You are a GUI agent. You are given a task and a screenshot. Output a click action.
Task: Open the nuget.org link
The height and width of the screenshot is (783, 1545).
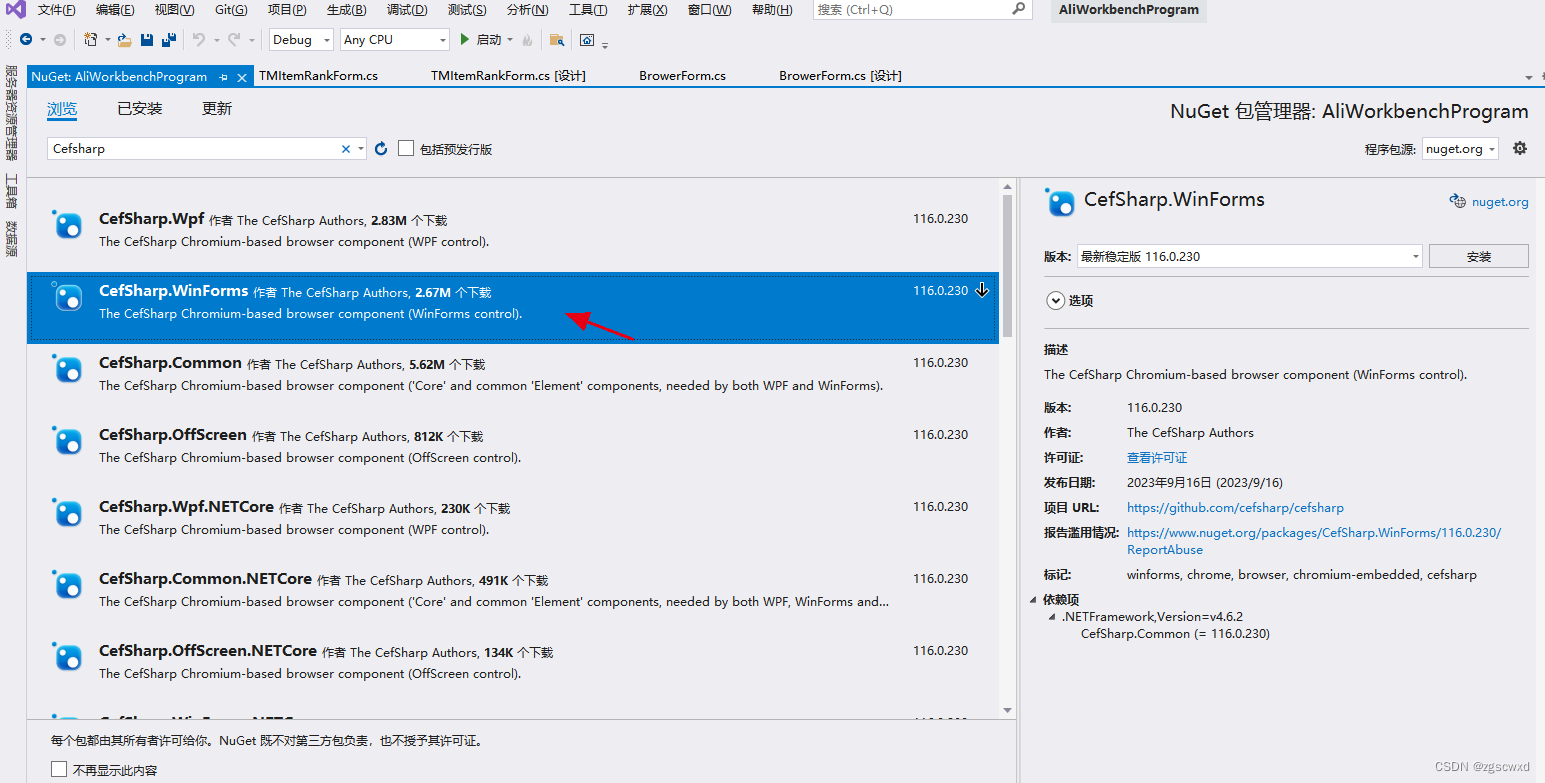tap(1500, 202)
